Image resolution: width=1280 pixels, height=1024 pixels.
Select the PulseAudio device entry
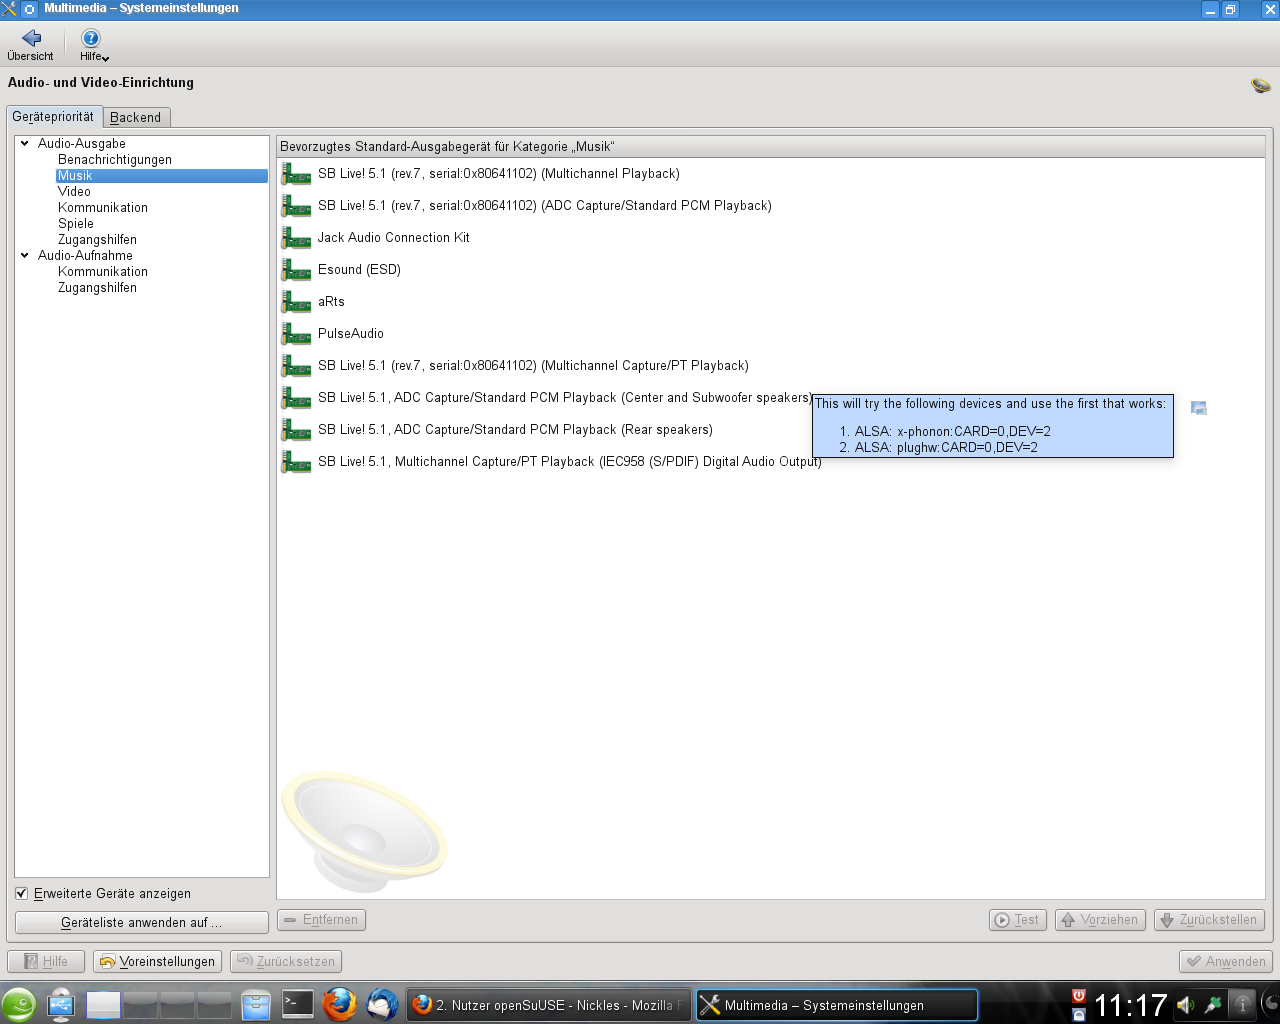[350, 334]
